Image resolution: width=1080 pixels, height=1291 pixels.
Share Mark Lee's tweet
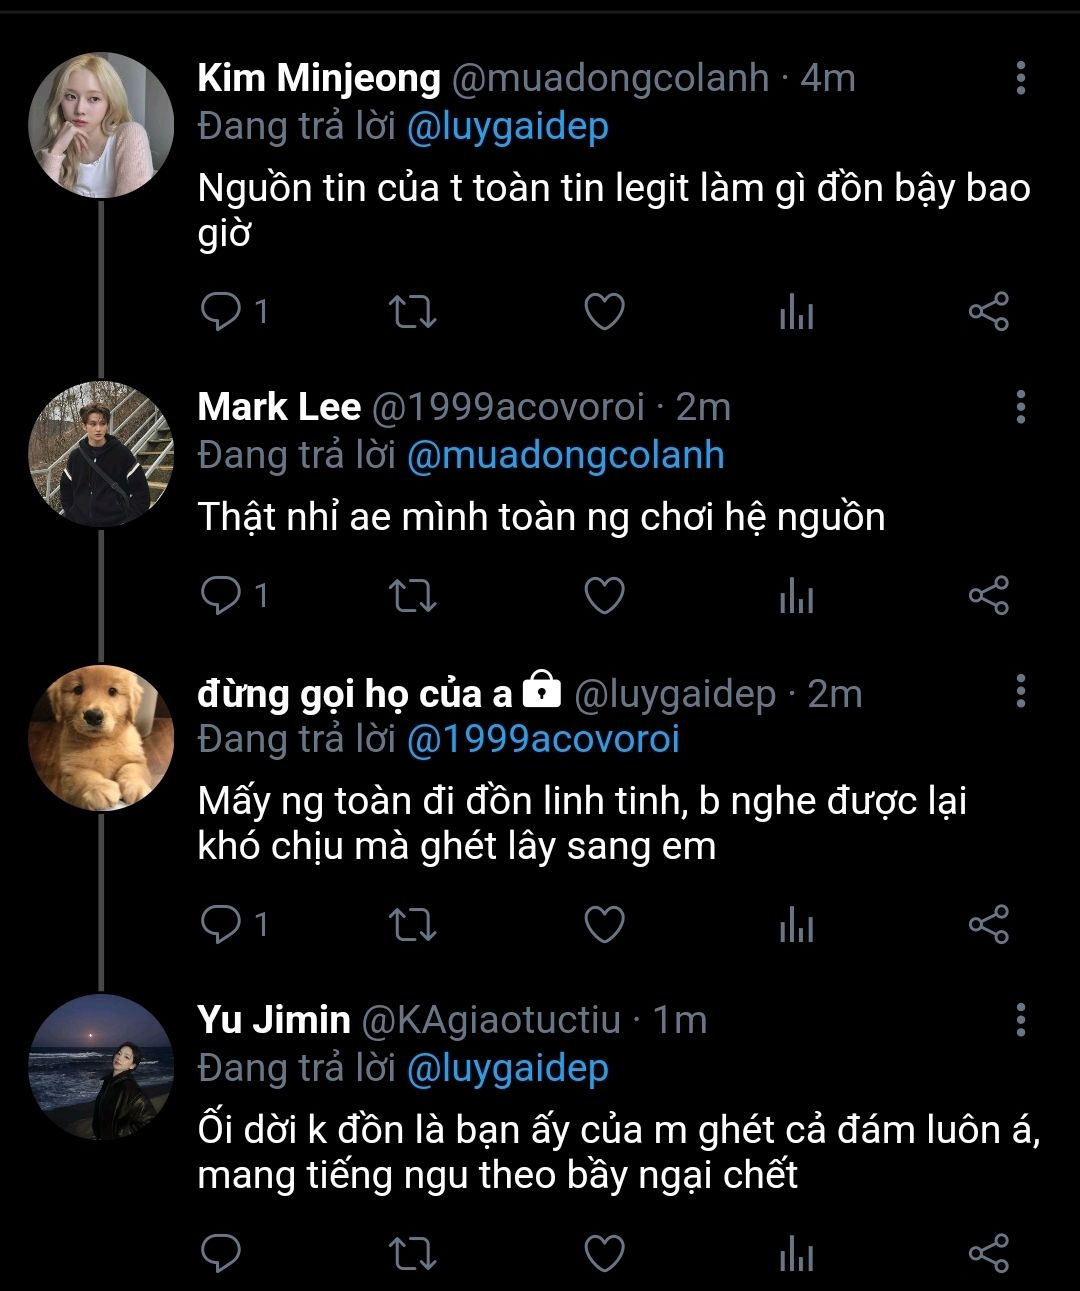tap(989, 596)
